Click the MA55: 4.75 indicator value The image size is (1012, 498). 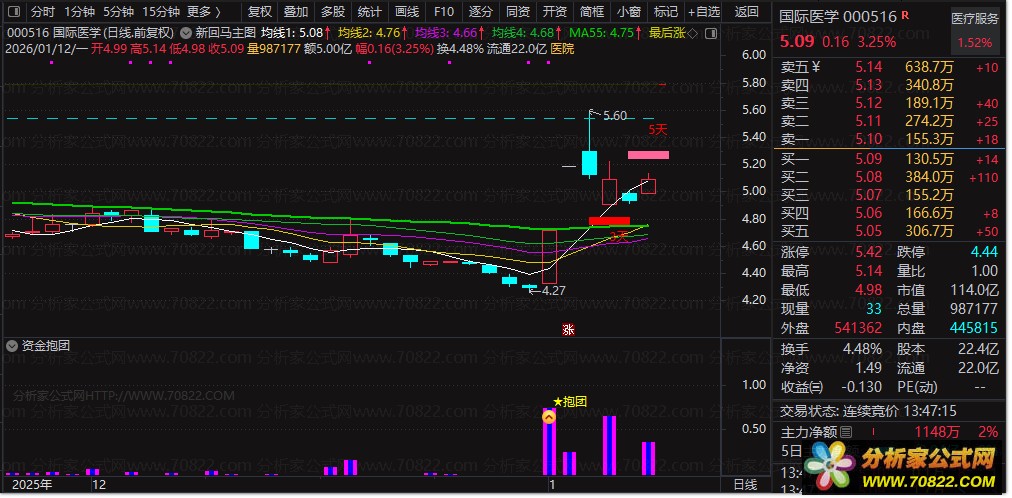tap(605, 32)
